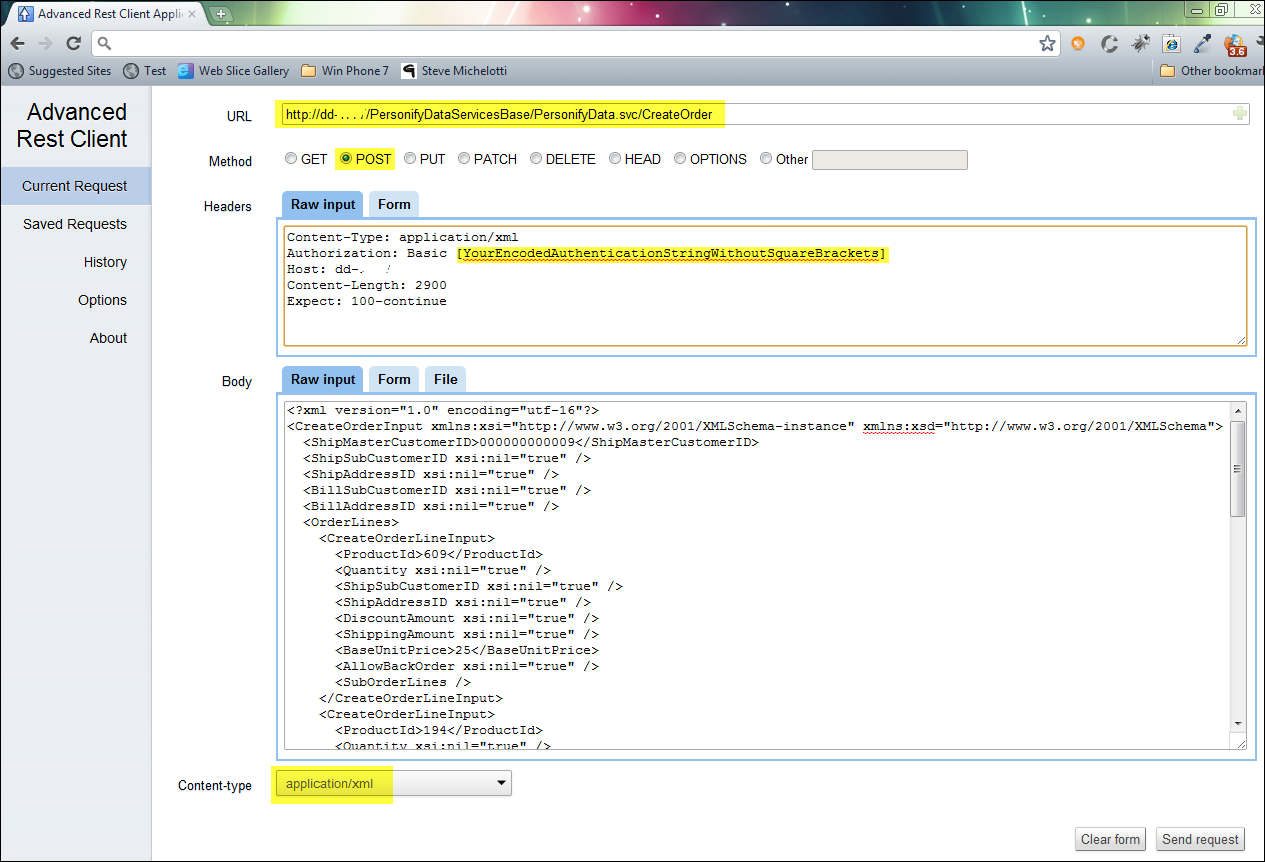Click the Content-Length: 2900 header line

[x=366, y=285]
